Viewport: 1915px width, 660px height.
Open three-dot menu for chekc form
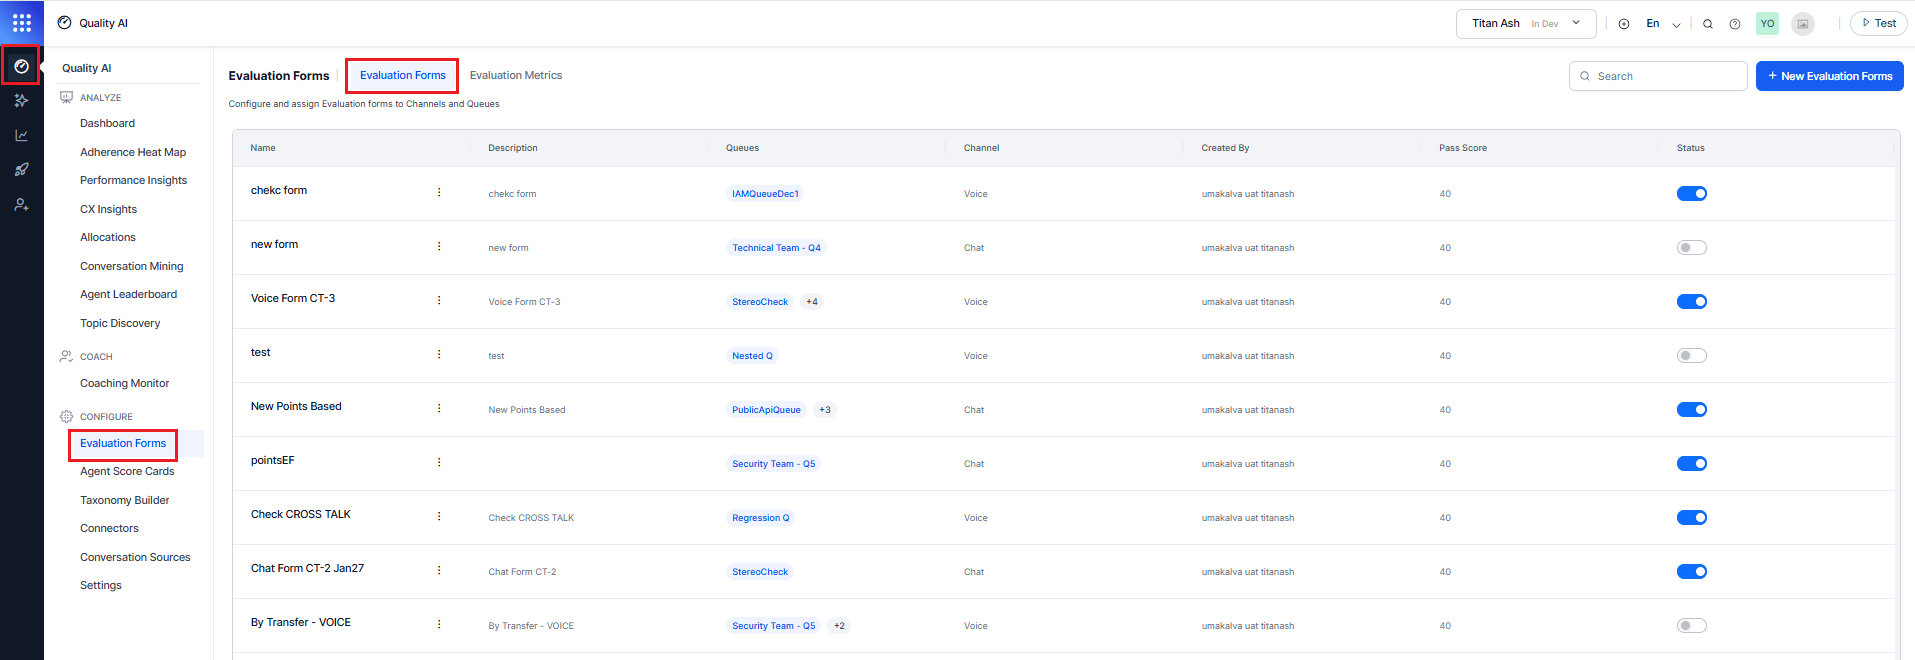click(x=439, y=192)
